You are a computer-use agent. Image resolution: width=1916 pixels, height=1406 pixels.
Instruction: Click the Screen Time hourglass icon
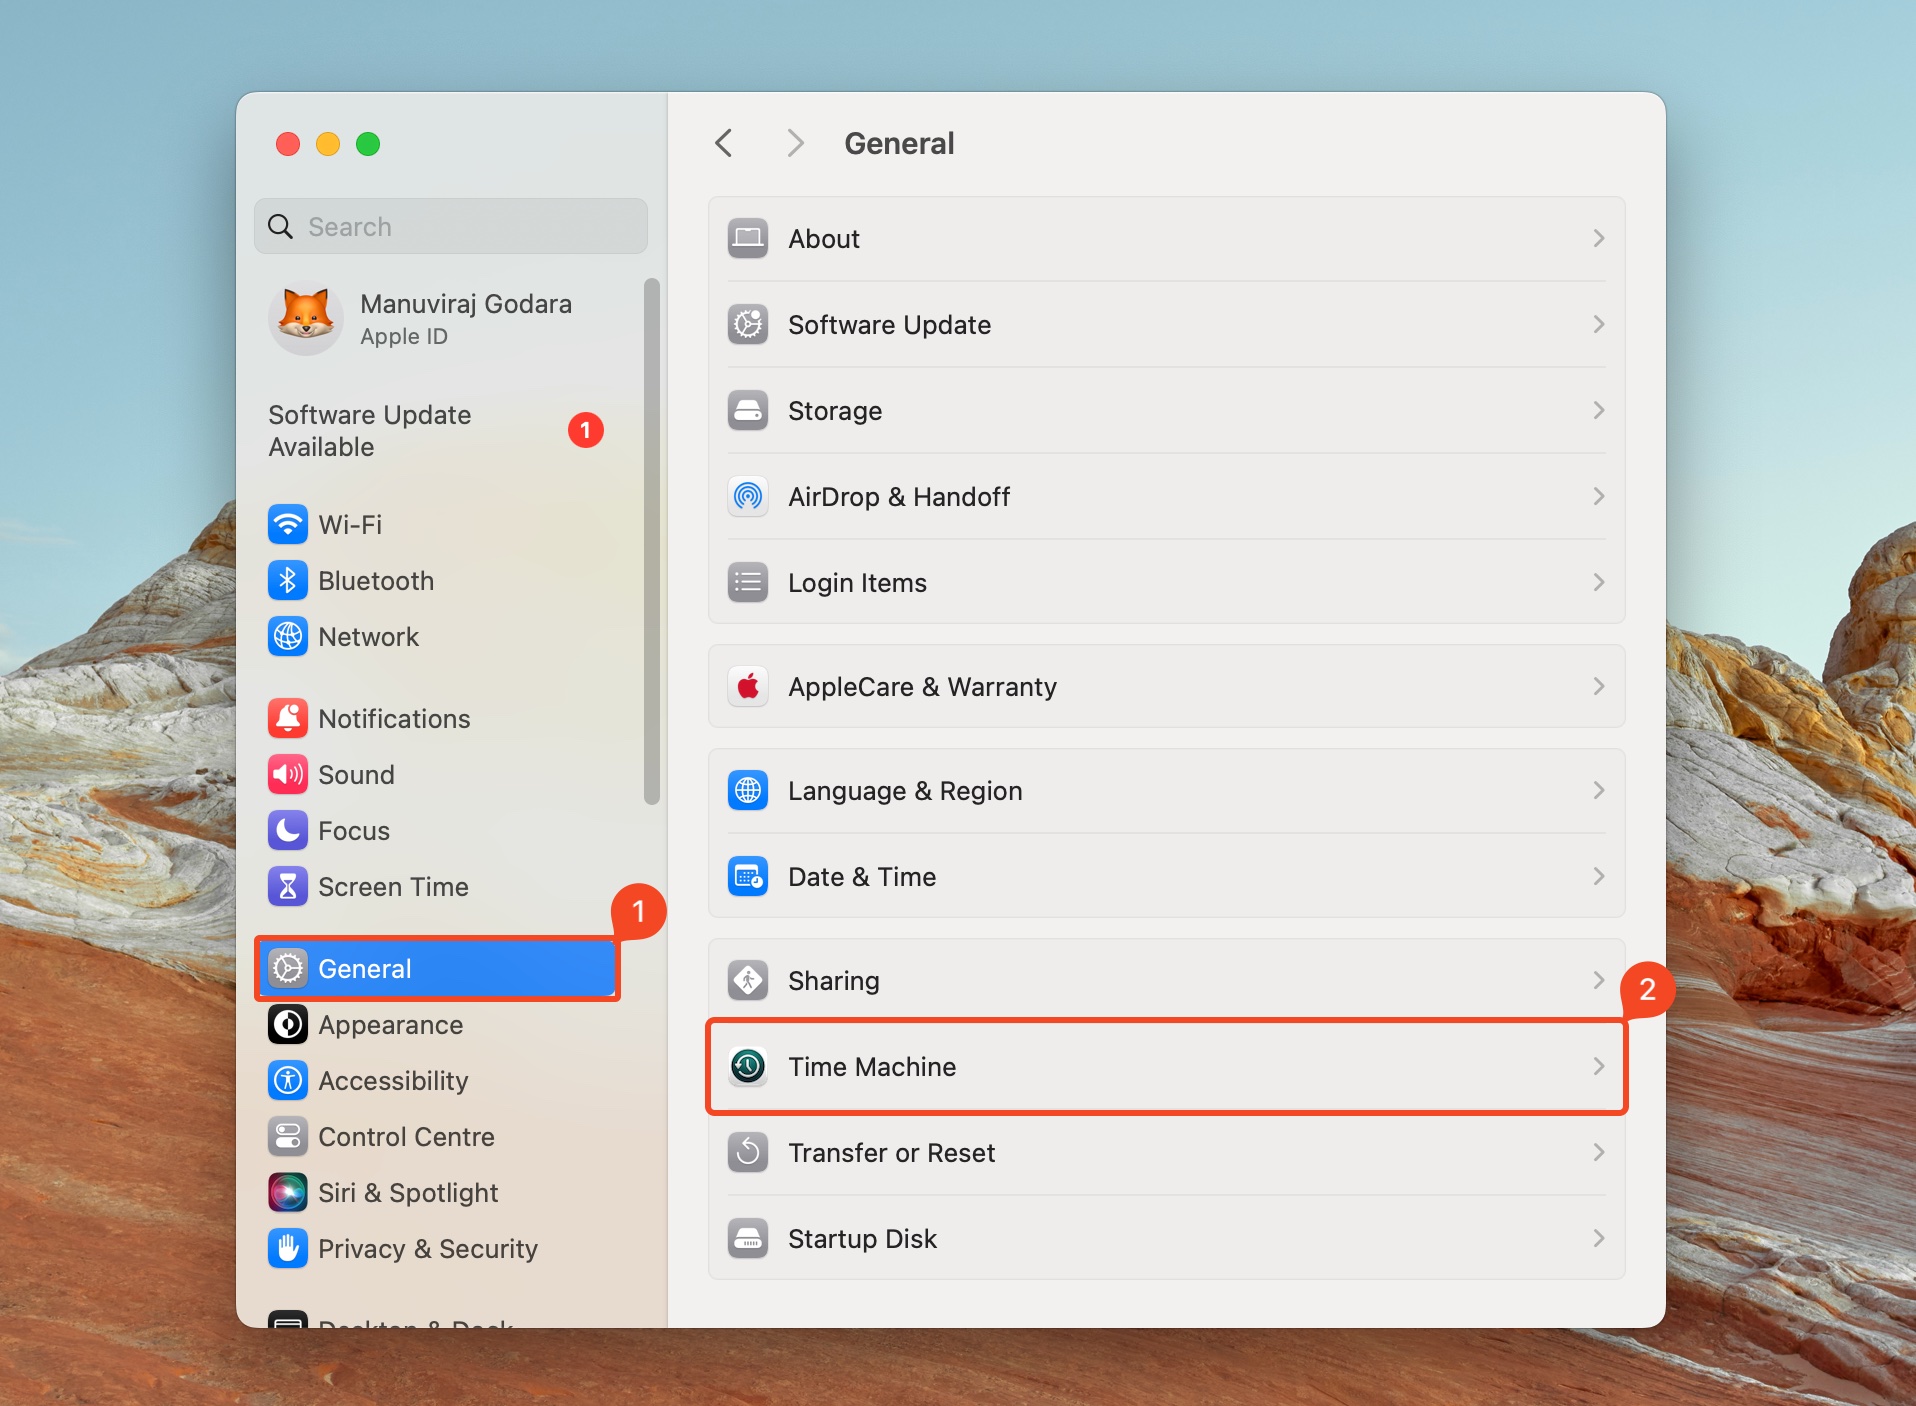tap(288, 886)
